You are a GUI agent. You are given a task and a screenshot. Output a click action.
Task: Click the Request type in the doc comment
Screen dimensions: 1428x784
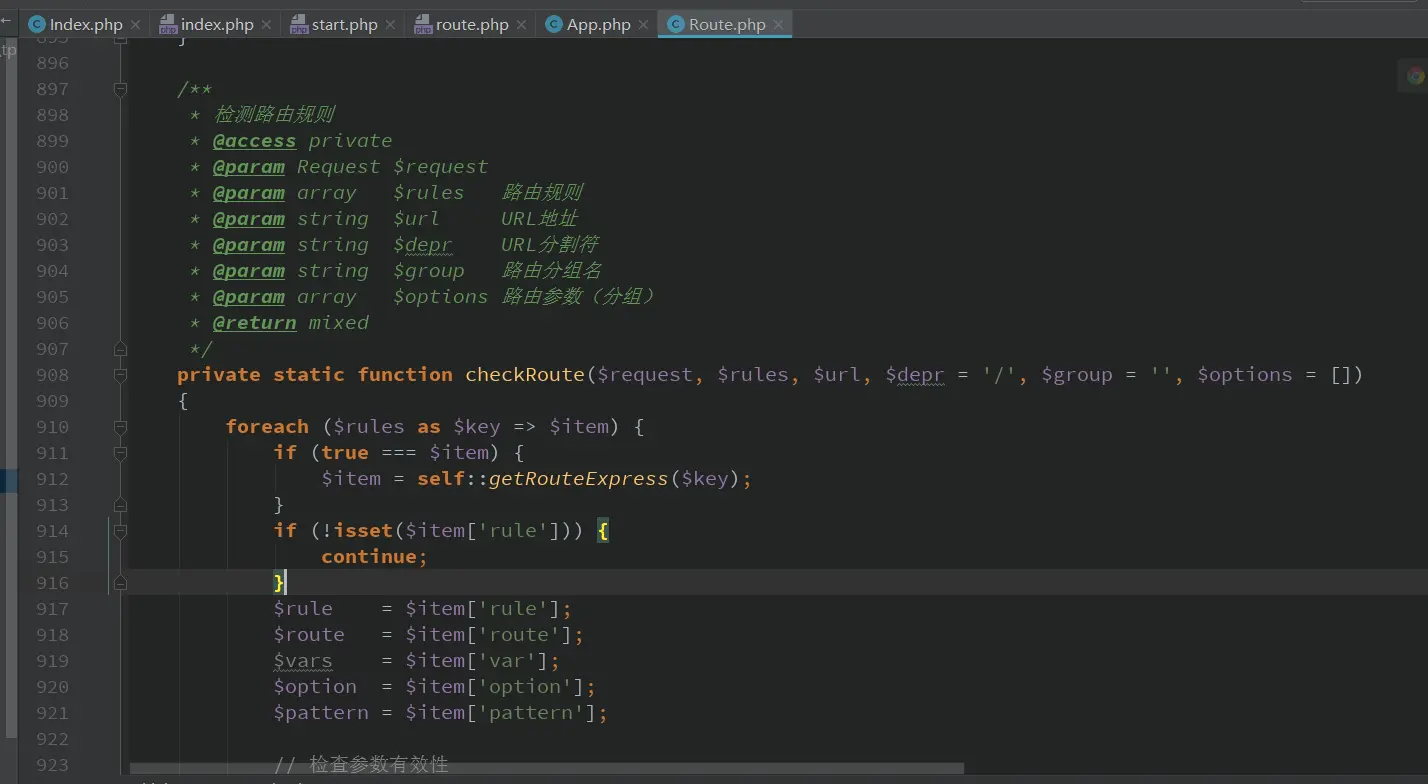pyautogui.click(x=339, y=167)
